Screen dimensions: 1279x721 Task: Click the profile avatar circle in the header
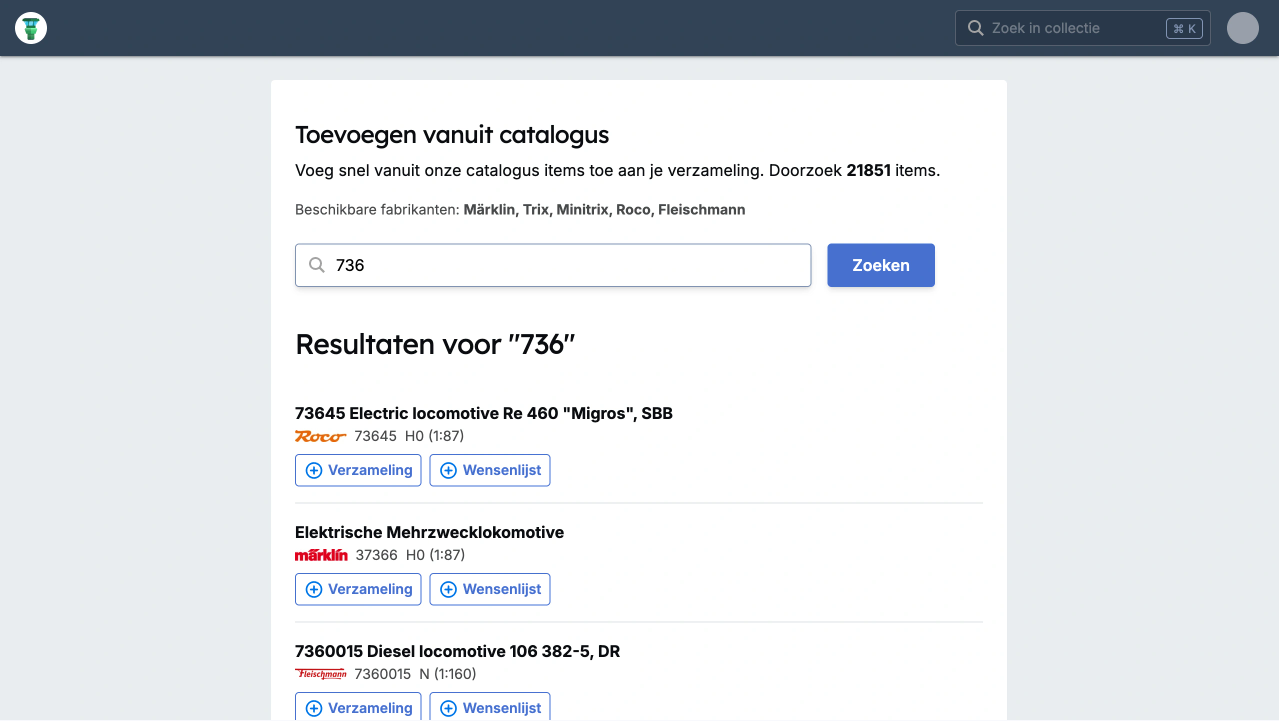pyautogui.click(x=1242, y=27)
